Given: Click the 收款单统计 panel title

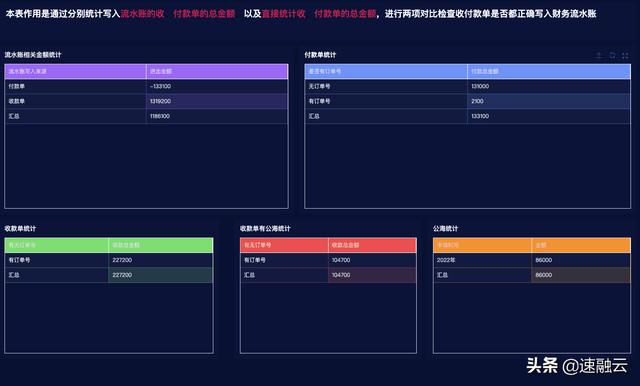Looking at the screenshot, I should tap(20, 228).
